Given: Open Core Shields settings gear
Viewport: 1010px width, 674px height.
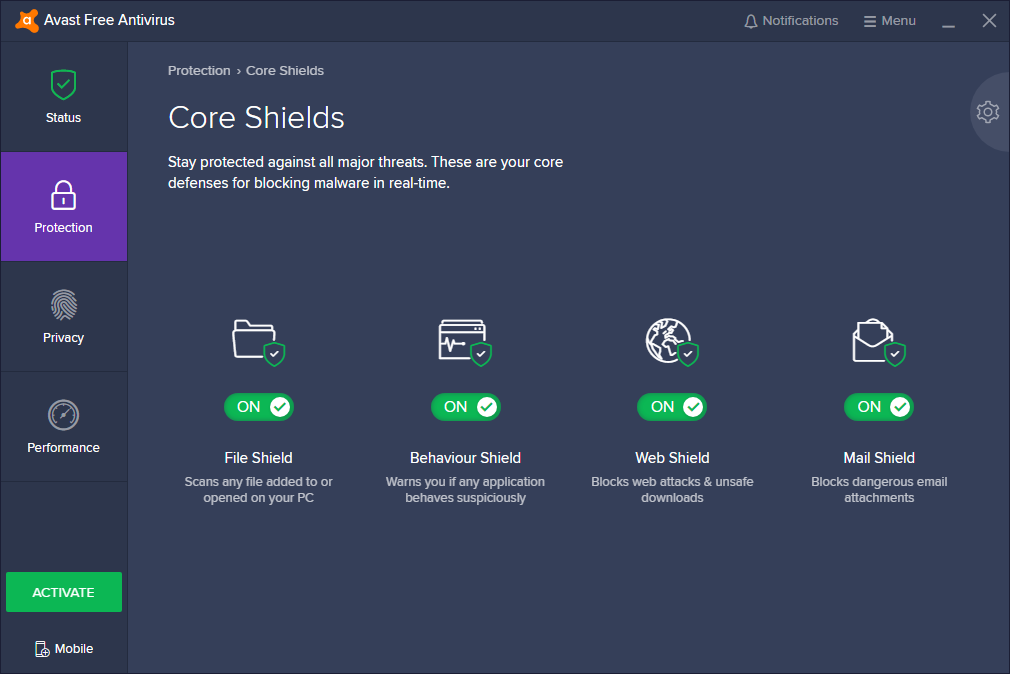Looking at the screenshot, I should coord(988,112).
